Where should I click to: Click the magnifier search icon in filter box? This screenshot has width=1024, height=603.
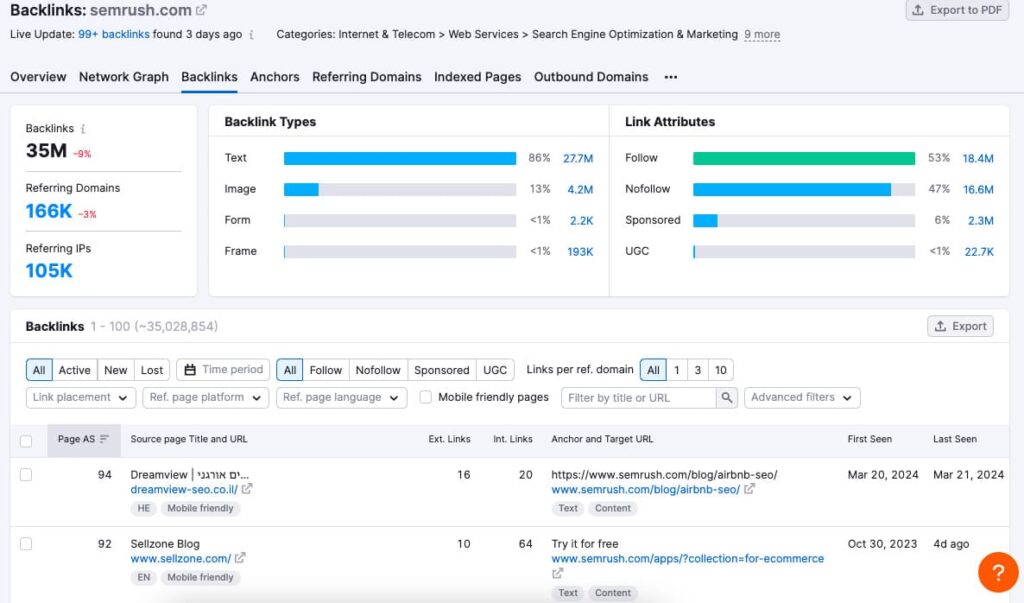726,397
